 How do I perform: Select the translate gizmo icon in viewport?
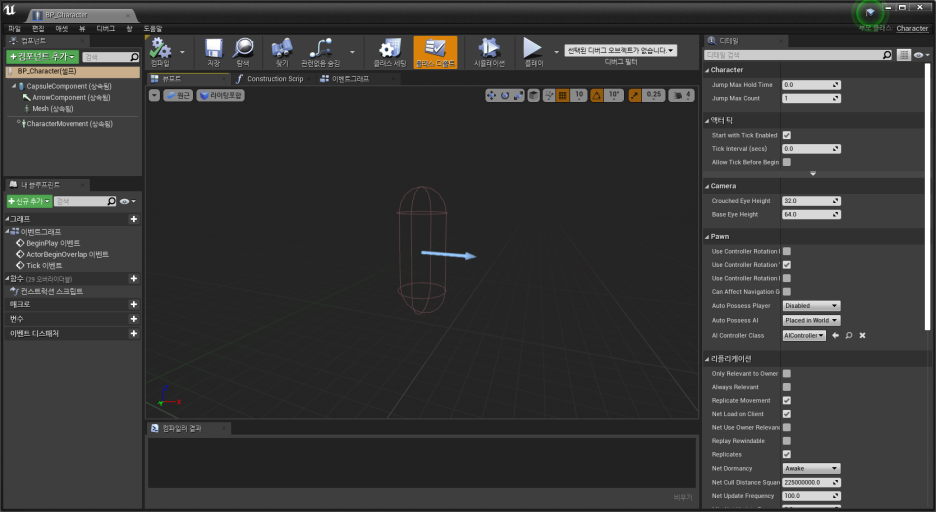pyautogui.click(x=491, y=95)
